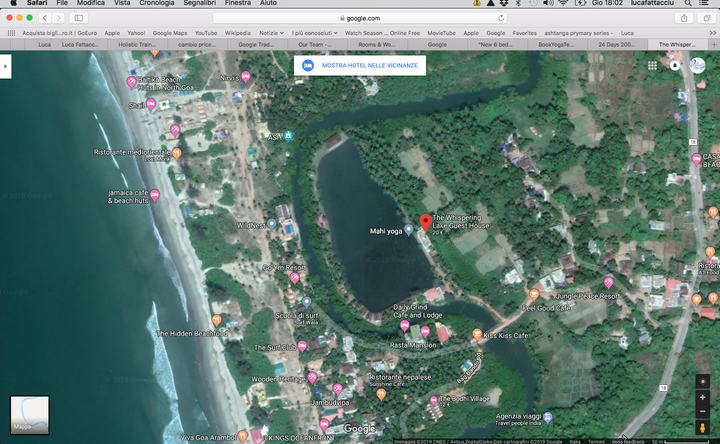Zoom out the map with minus button
Screen dimensions: 720x444
[x=702, y=411]
